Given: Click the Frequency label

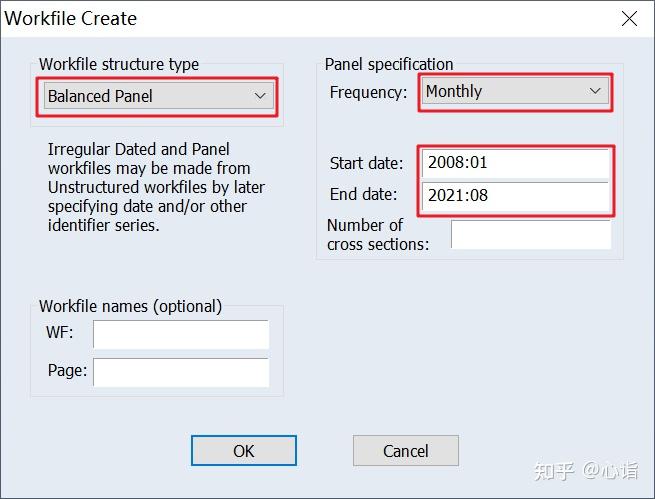Looking at the screenshot, I should point(369,92).
